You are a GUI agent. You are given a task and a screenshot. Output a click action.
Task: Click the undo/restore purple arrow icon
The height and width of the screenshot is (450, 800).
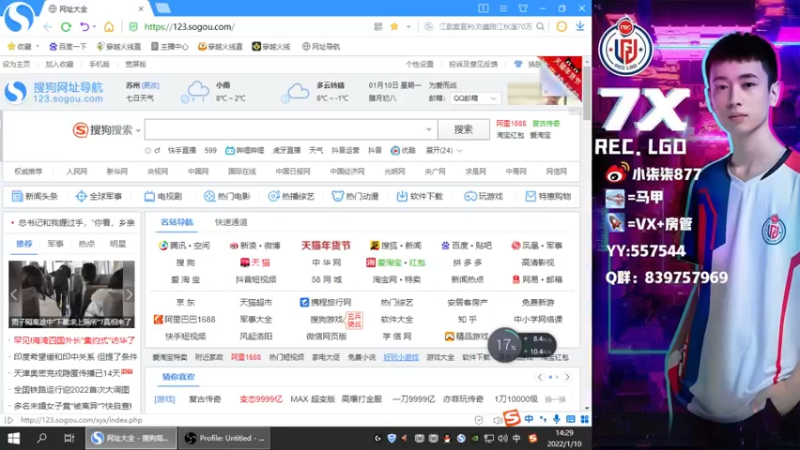[x=84, y=27]
